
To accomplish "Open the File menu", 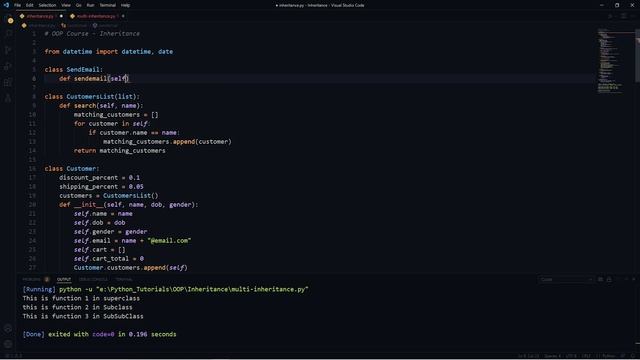I will pyautogui.click(x=18, y=5).
